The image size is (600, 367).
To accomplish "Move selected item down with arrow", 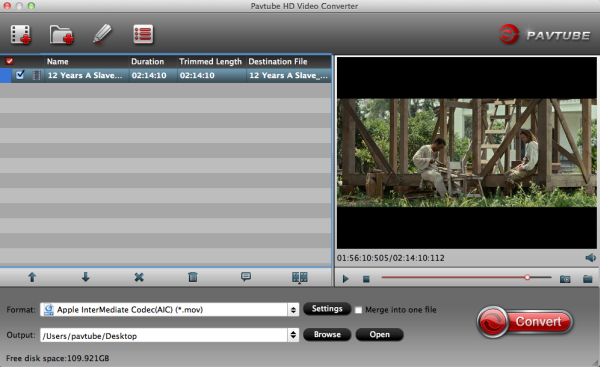I will click(x=86, y=277).
